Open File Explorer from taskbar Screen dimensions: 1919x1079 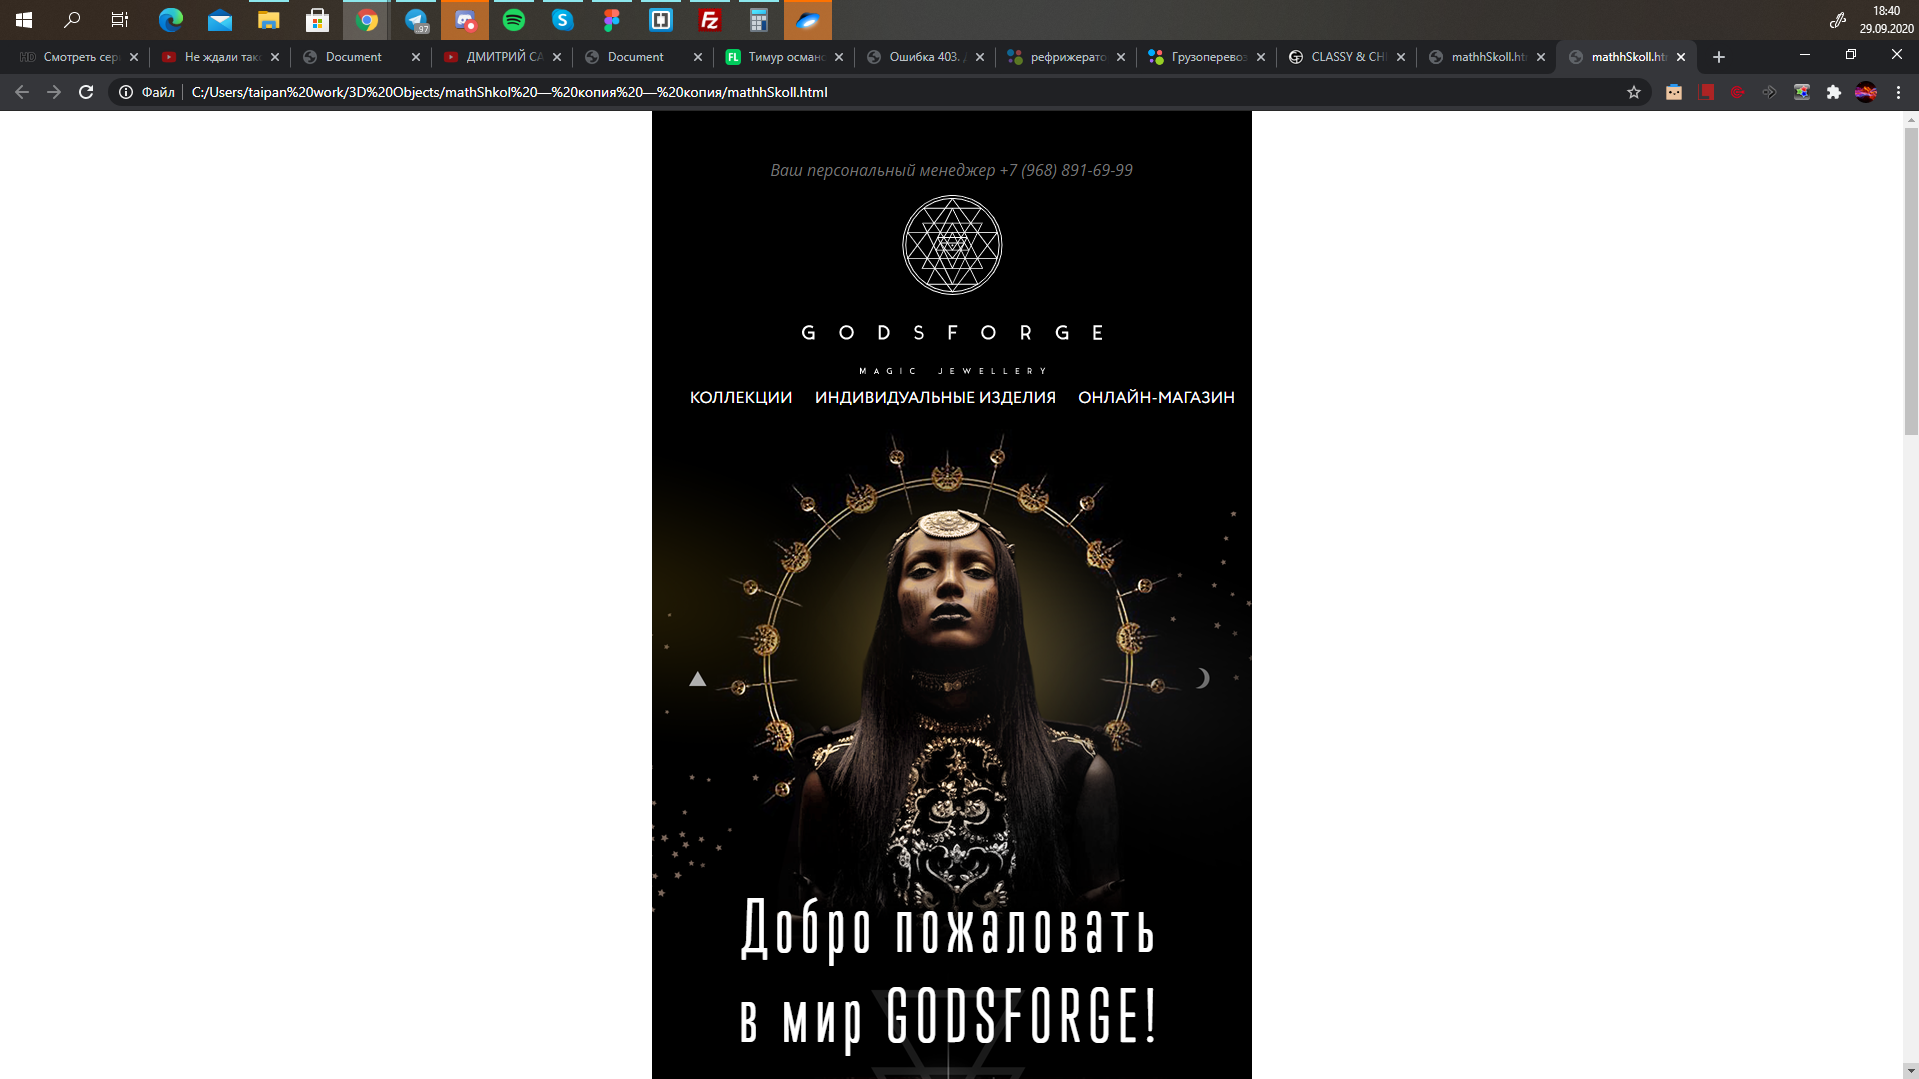tap(269, 19)
